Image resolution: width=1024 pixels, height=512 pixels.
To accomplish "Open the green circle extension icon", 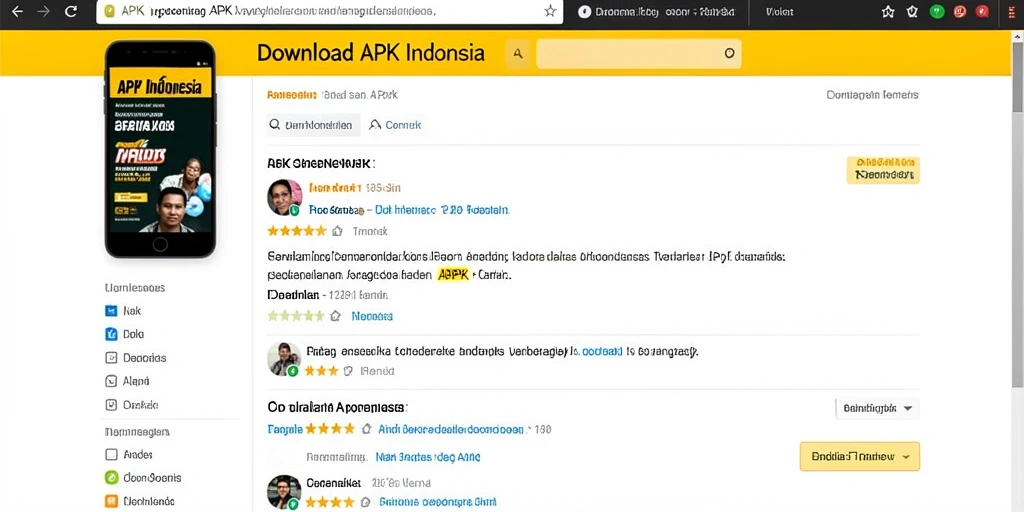I will [x=937, y=12].
